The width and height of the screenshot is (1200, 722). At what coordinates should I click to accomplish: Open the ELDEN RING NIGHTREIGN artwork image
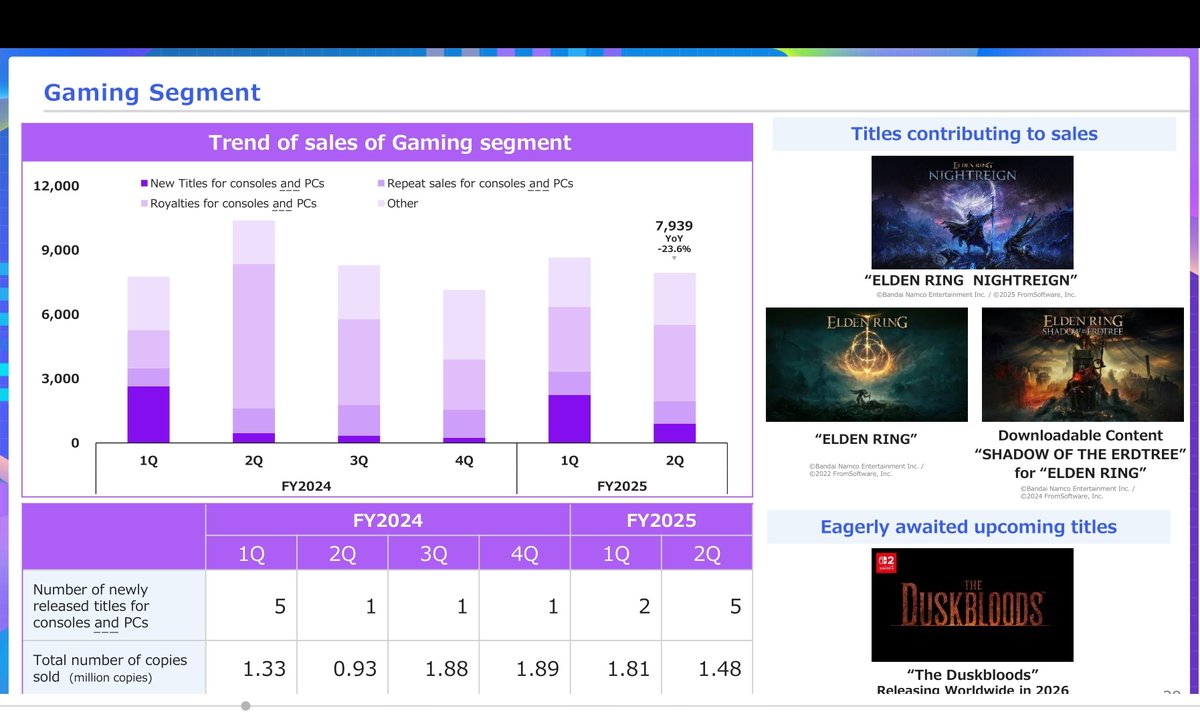(972, 212)
